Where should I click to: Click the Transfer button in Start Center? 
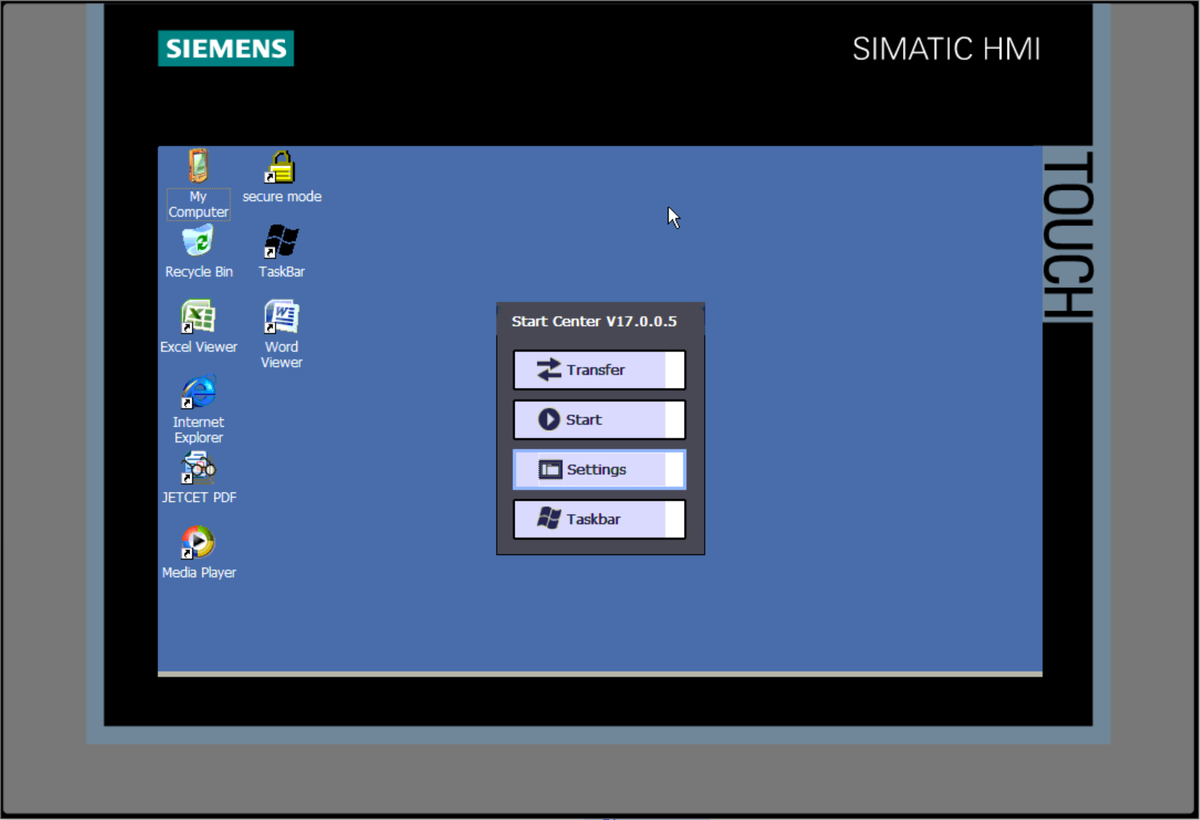click(599, 370)
